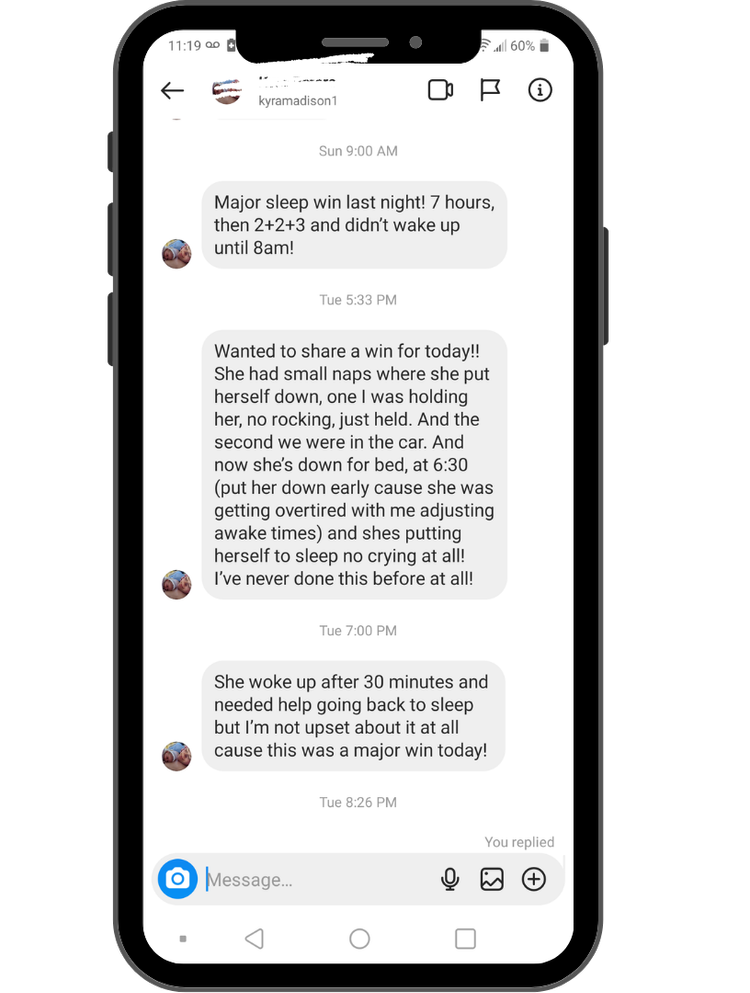Select the 'She woke up after 30 minutes' message
Screen dimensions: 750x993
click(353, 716)
